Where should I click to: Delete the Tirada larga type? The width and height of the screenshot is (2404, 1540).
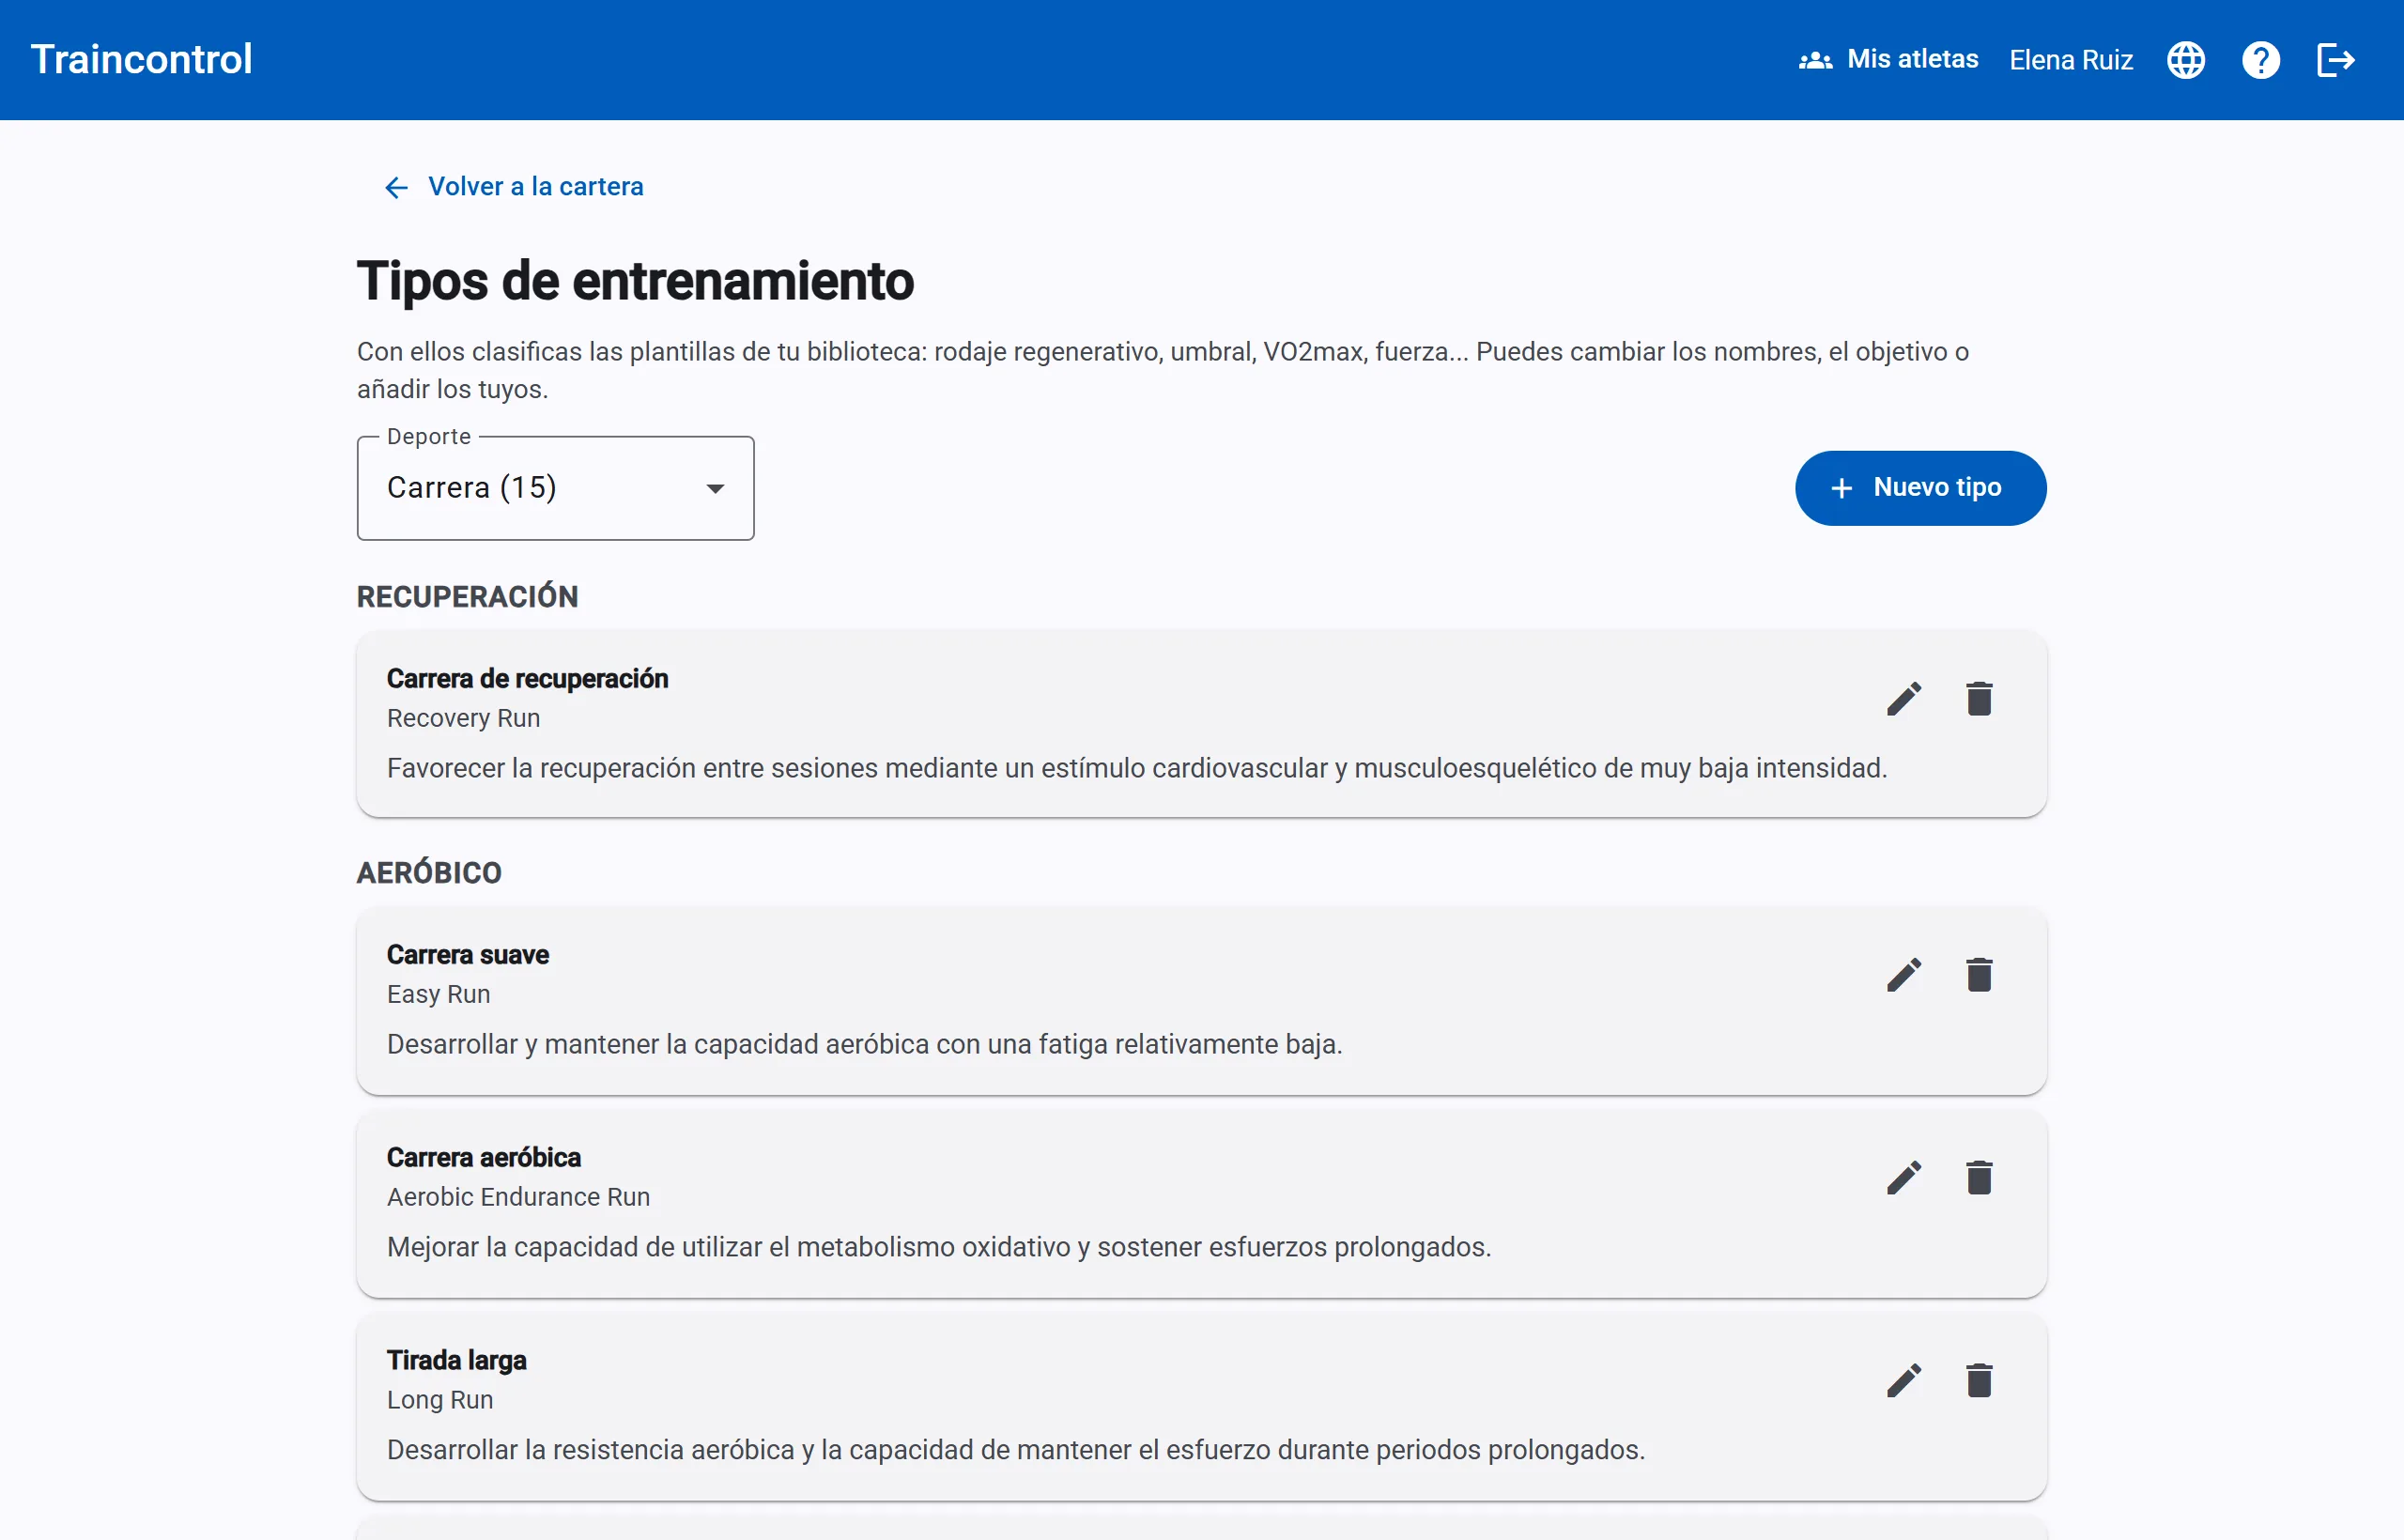pos(1979,1381)
